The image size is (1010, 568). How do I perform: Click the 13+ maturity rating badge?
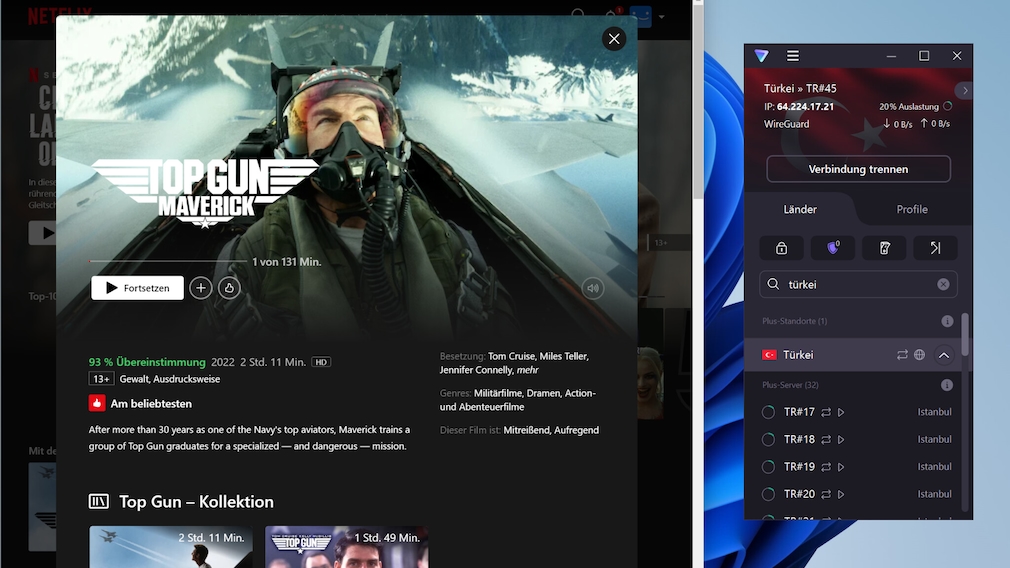click(x=101, y=379)
